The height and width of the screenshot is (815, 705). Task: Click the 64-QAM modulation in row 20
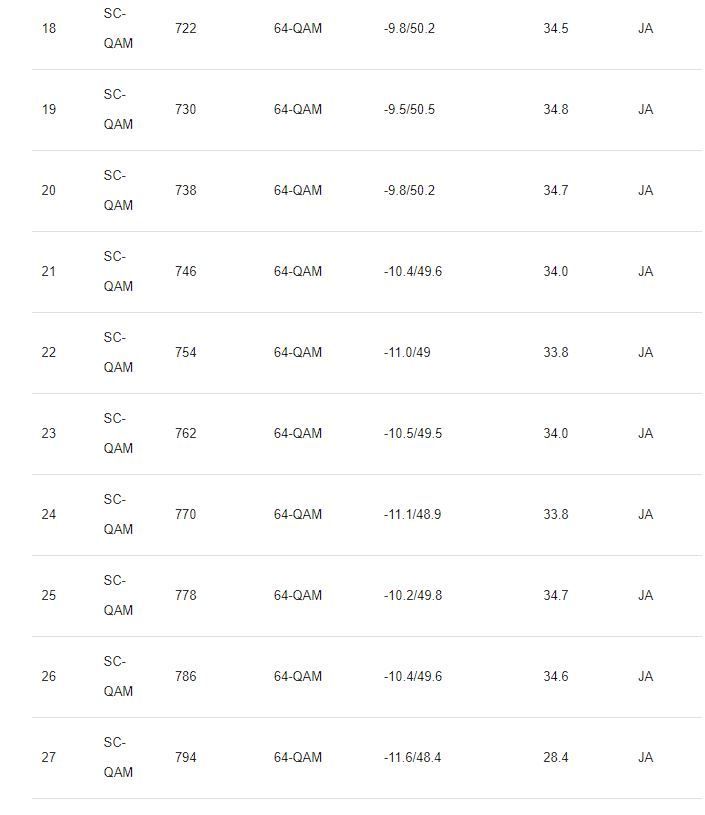[298, 190]
